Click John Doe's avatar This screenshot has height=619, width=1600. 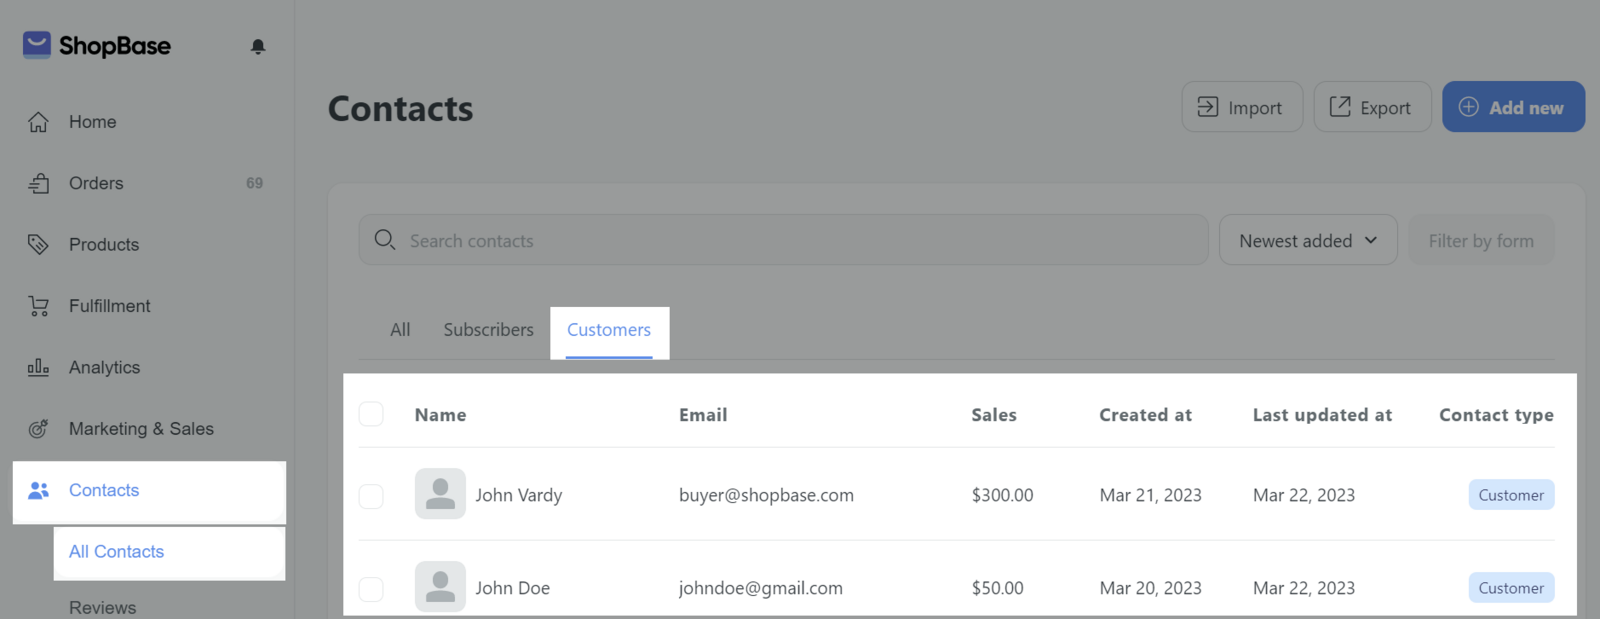coord(440,587)
